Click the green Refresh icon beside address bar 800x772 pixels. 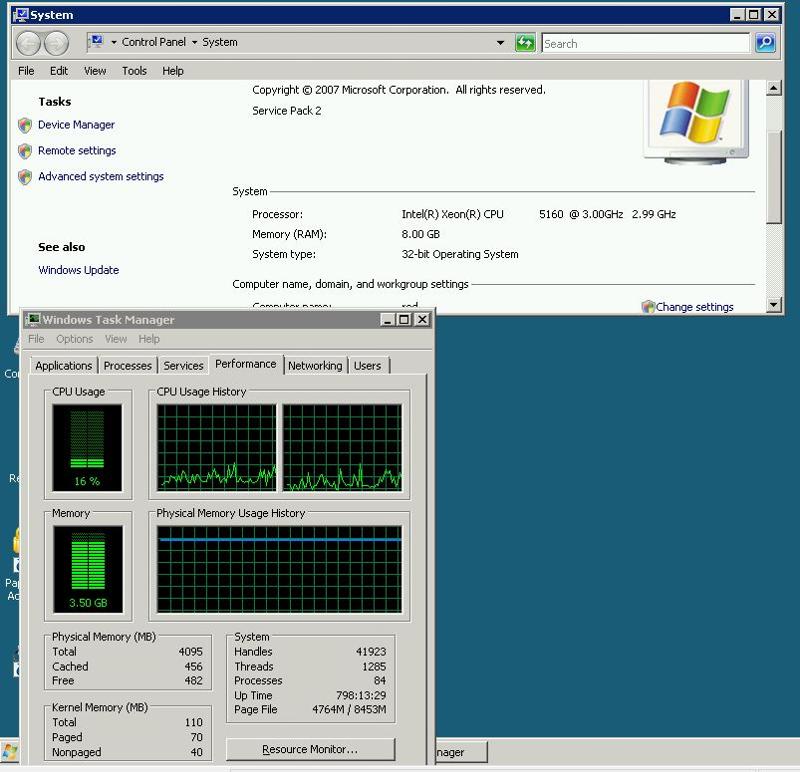tap(525, 43)
